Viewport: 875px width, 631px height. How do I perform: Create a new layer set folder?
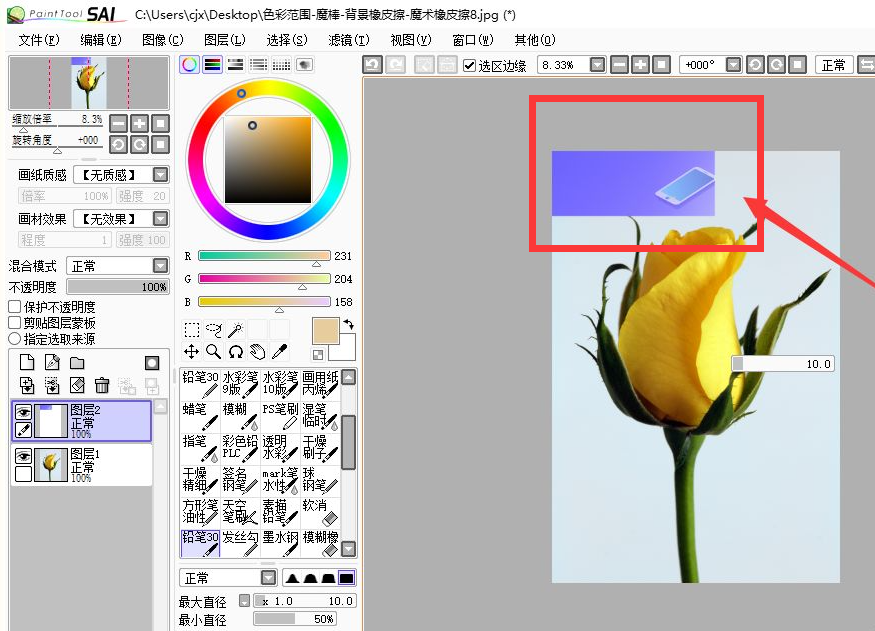tap(77, 362)
